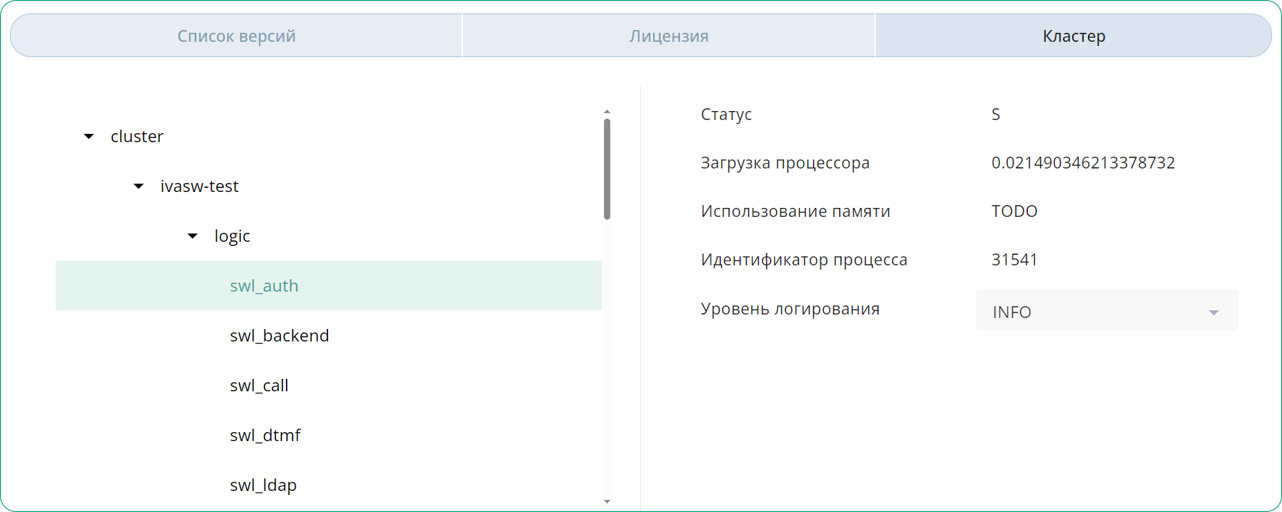Collapse the cluster node arrow
This screenshot has width=1282, height=512.
(x=89, y=136)
